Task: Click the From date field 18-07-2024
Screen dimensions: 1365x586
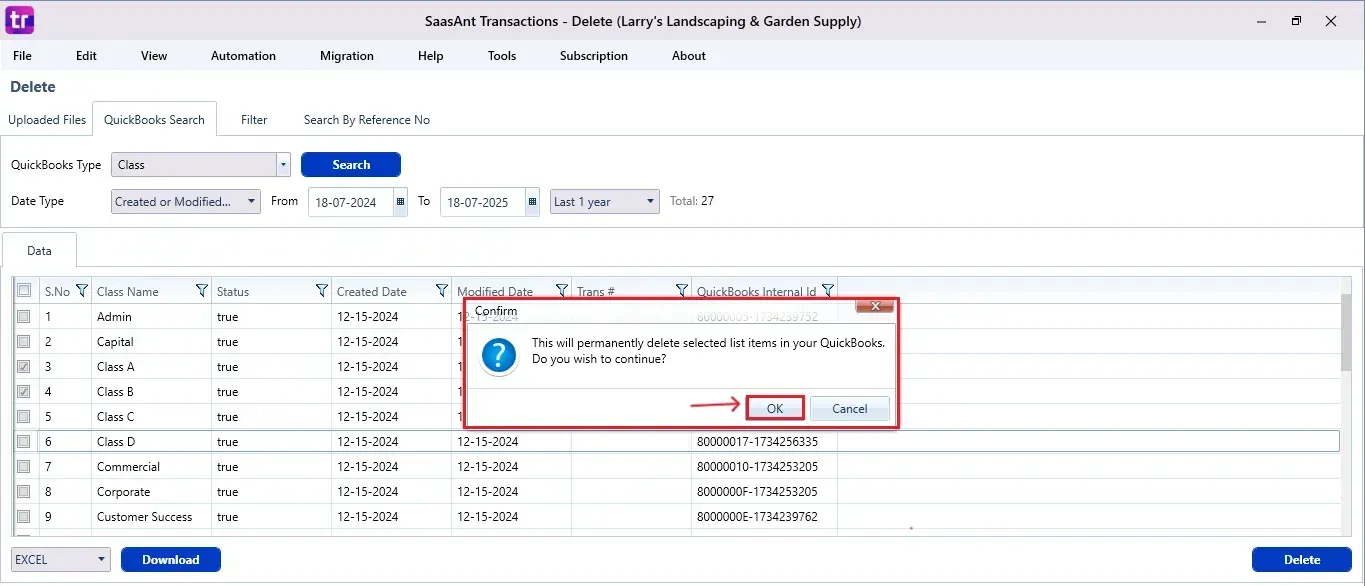Action: tap(350, 202)
